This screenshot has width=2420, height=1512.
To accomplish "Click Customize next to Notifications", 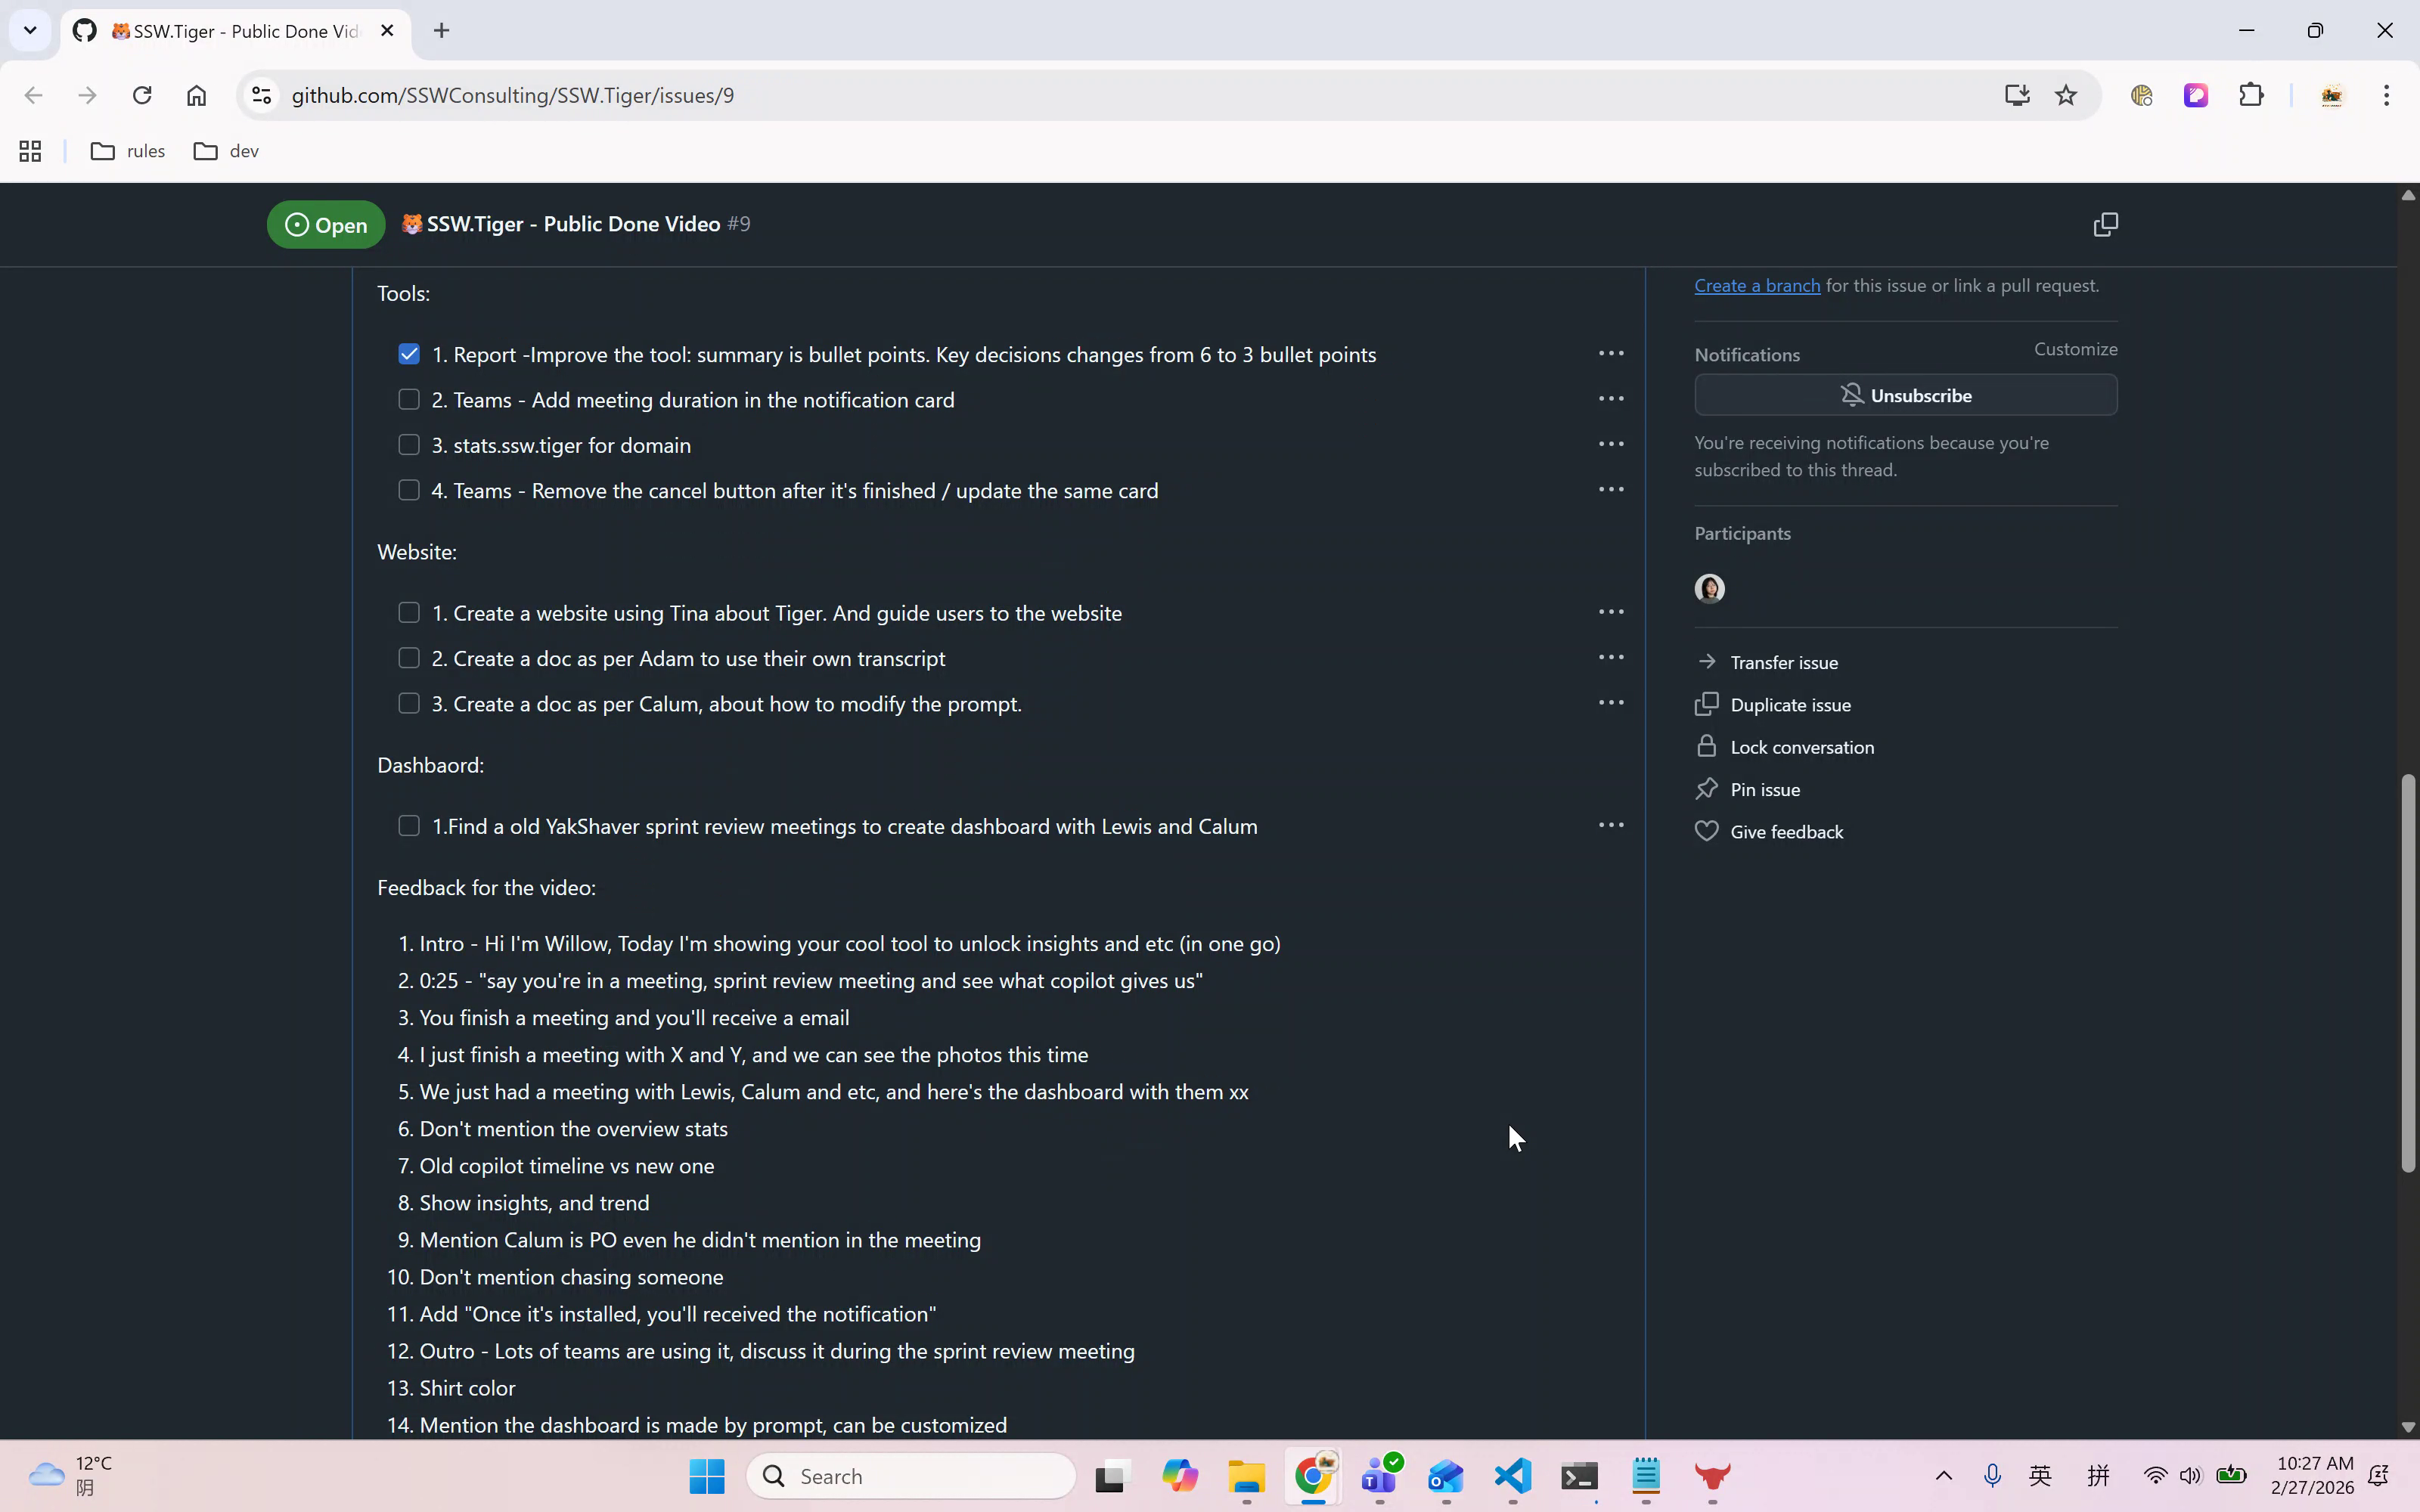I will (2076, 349).
